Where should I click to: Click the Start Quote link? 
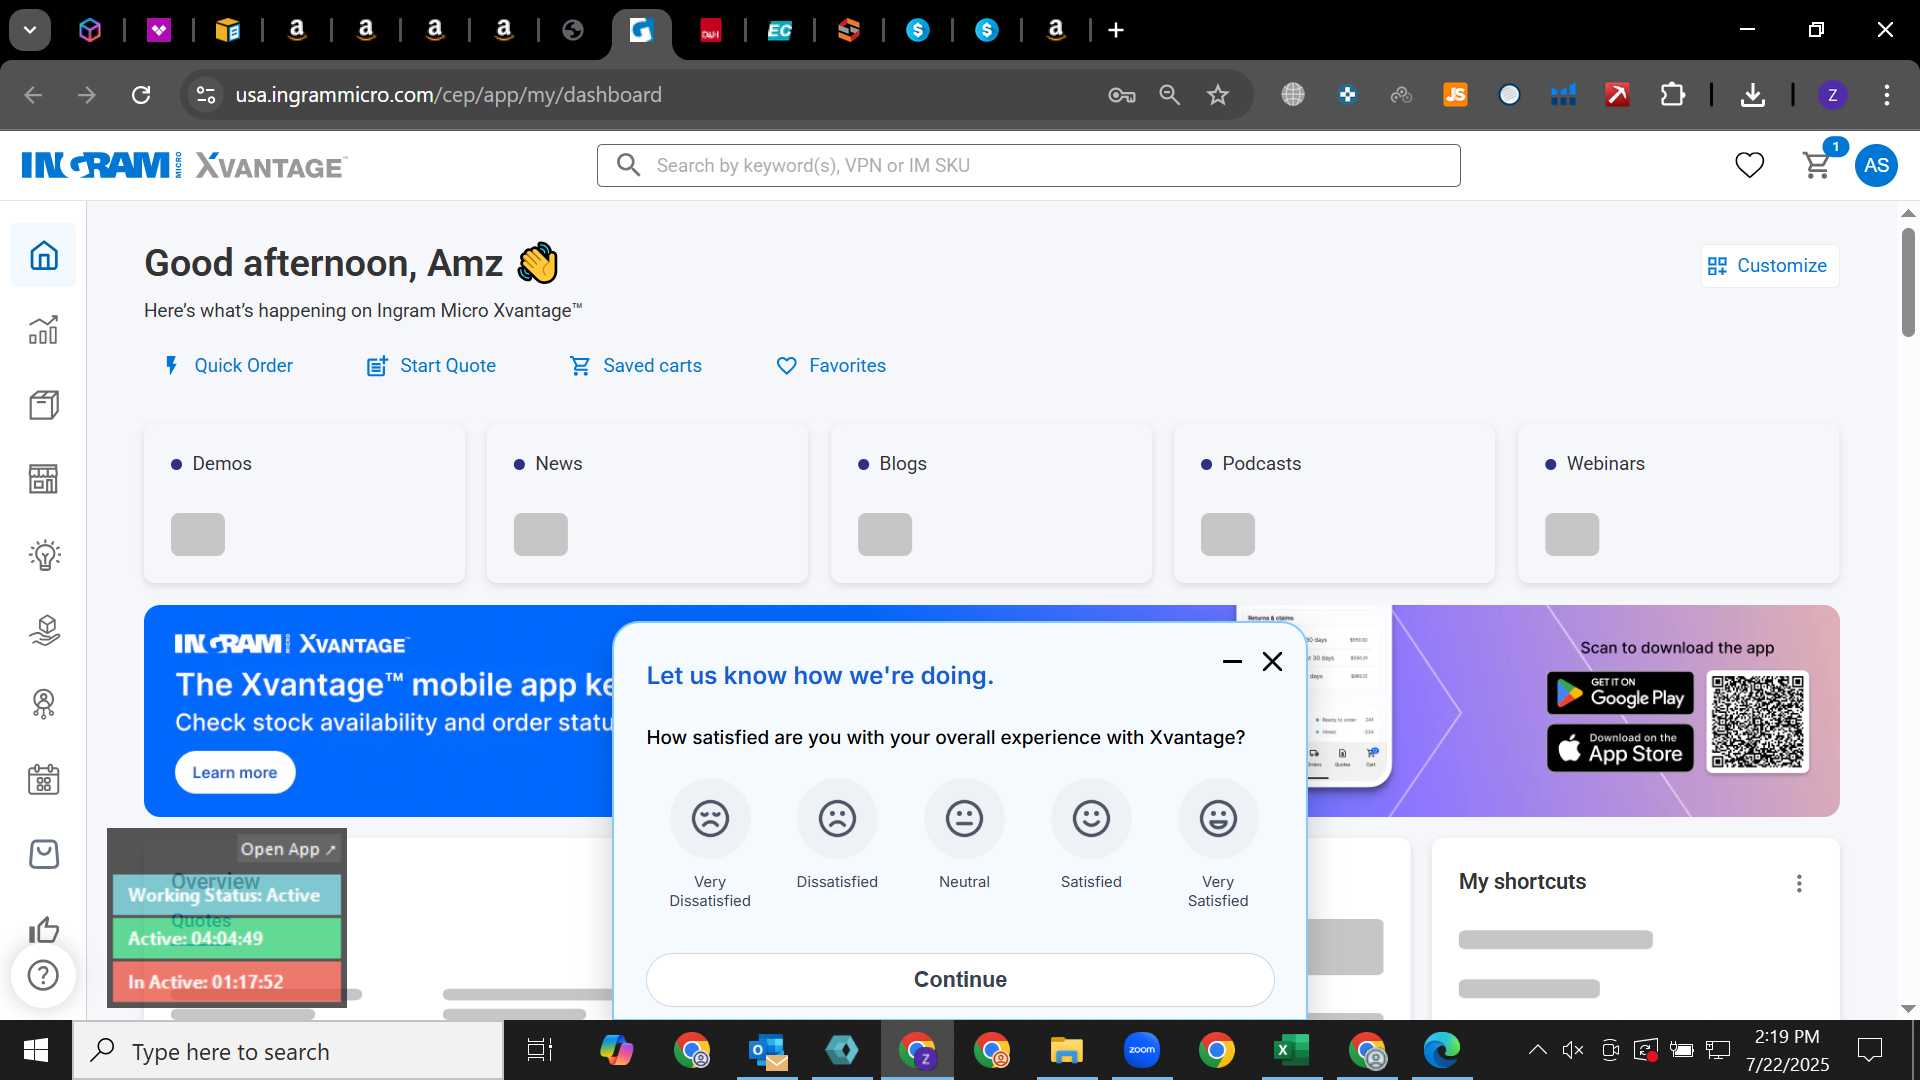click(x=431, y=366)
